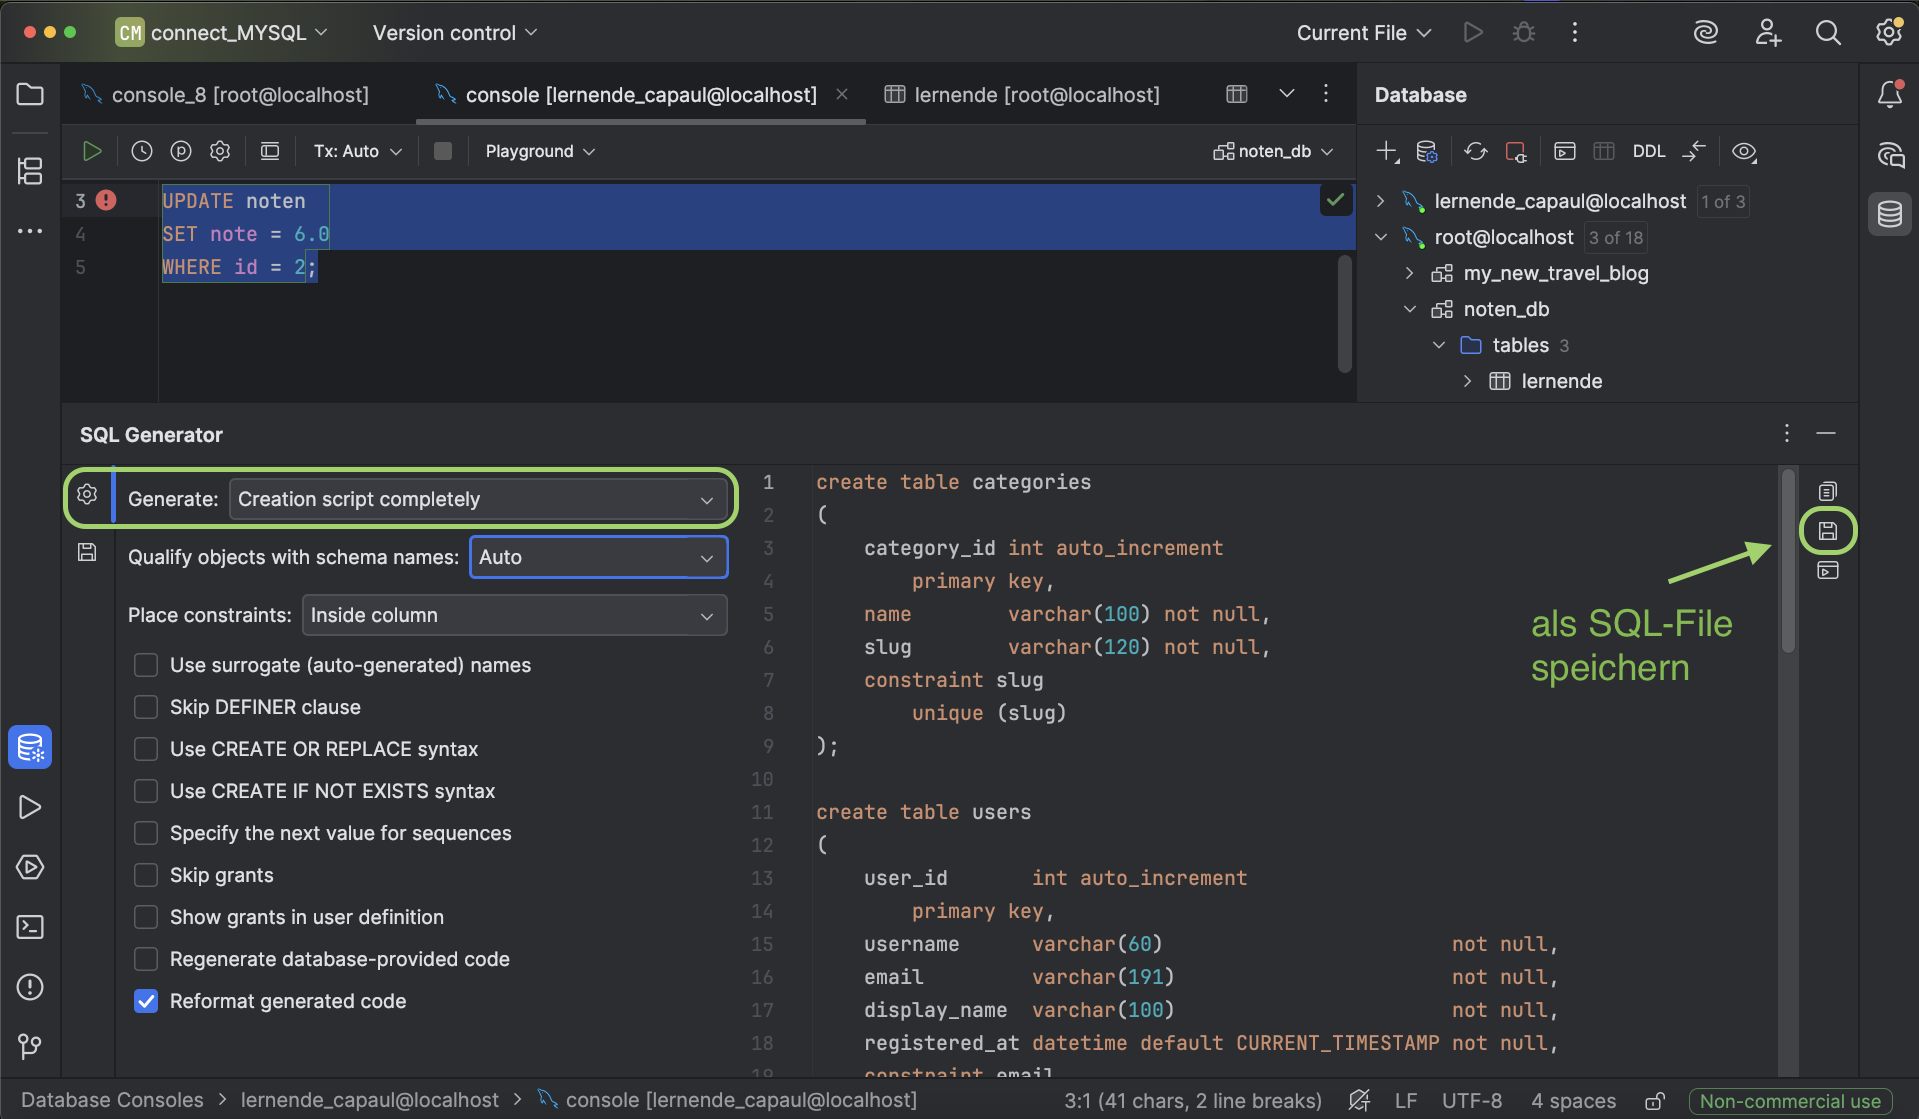
Task: Enable Skip DEFINER clause checkbox
Action: (x=146, y=707)
